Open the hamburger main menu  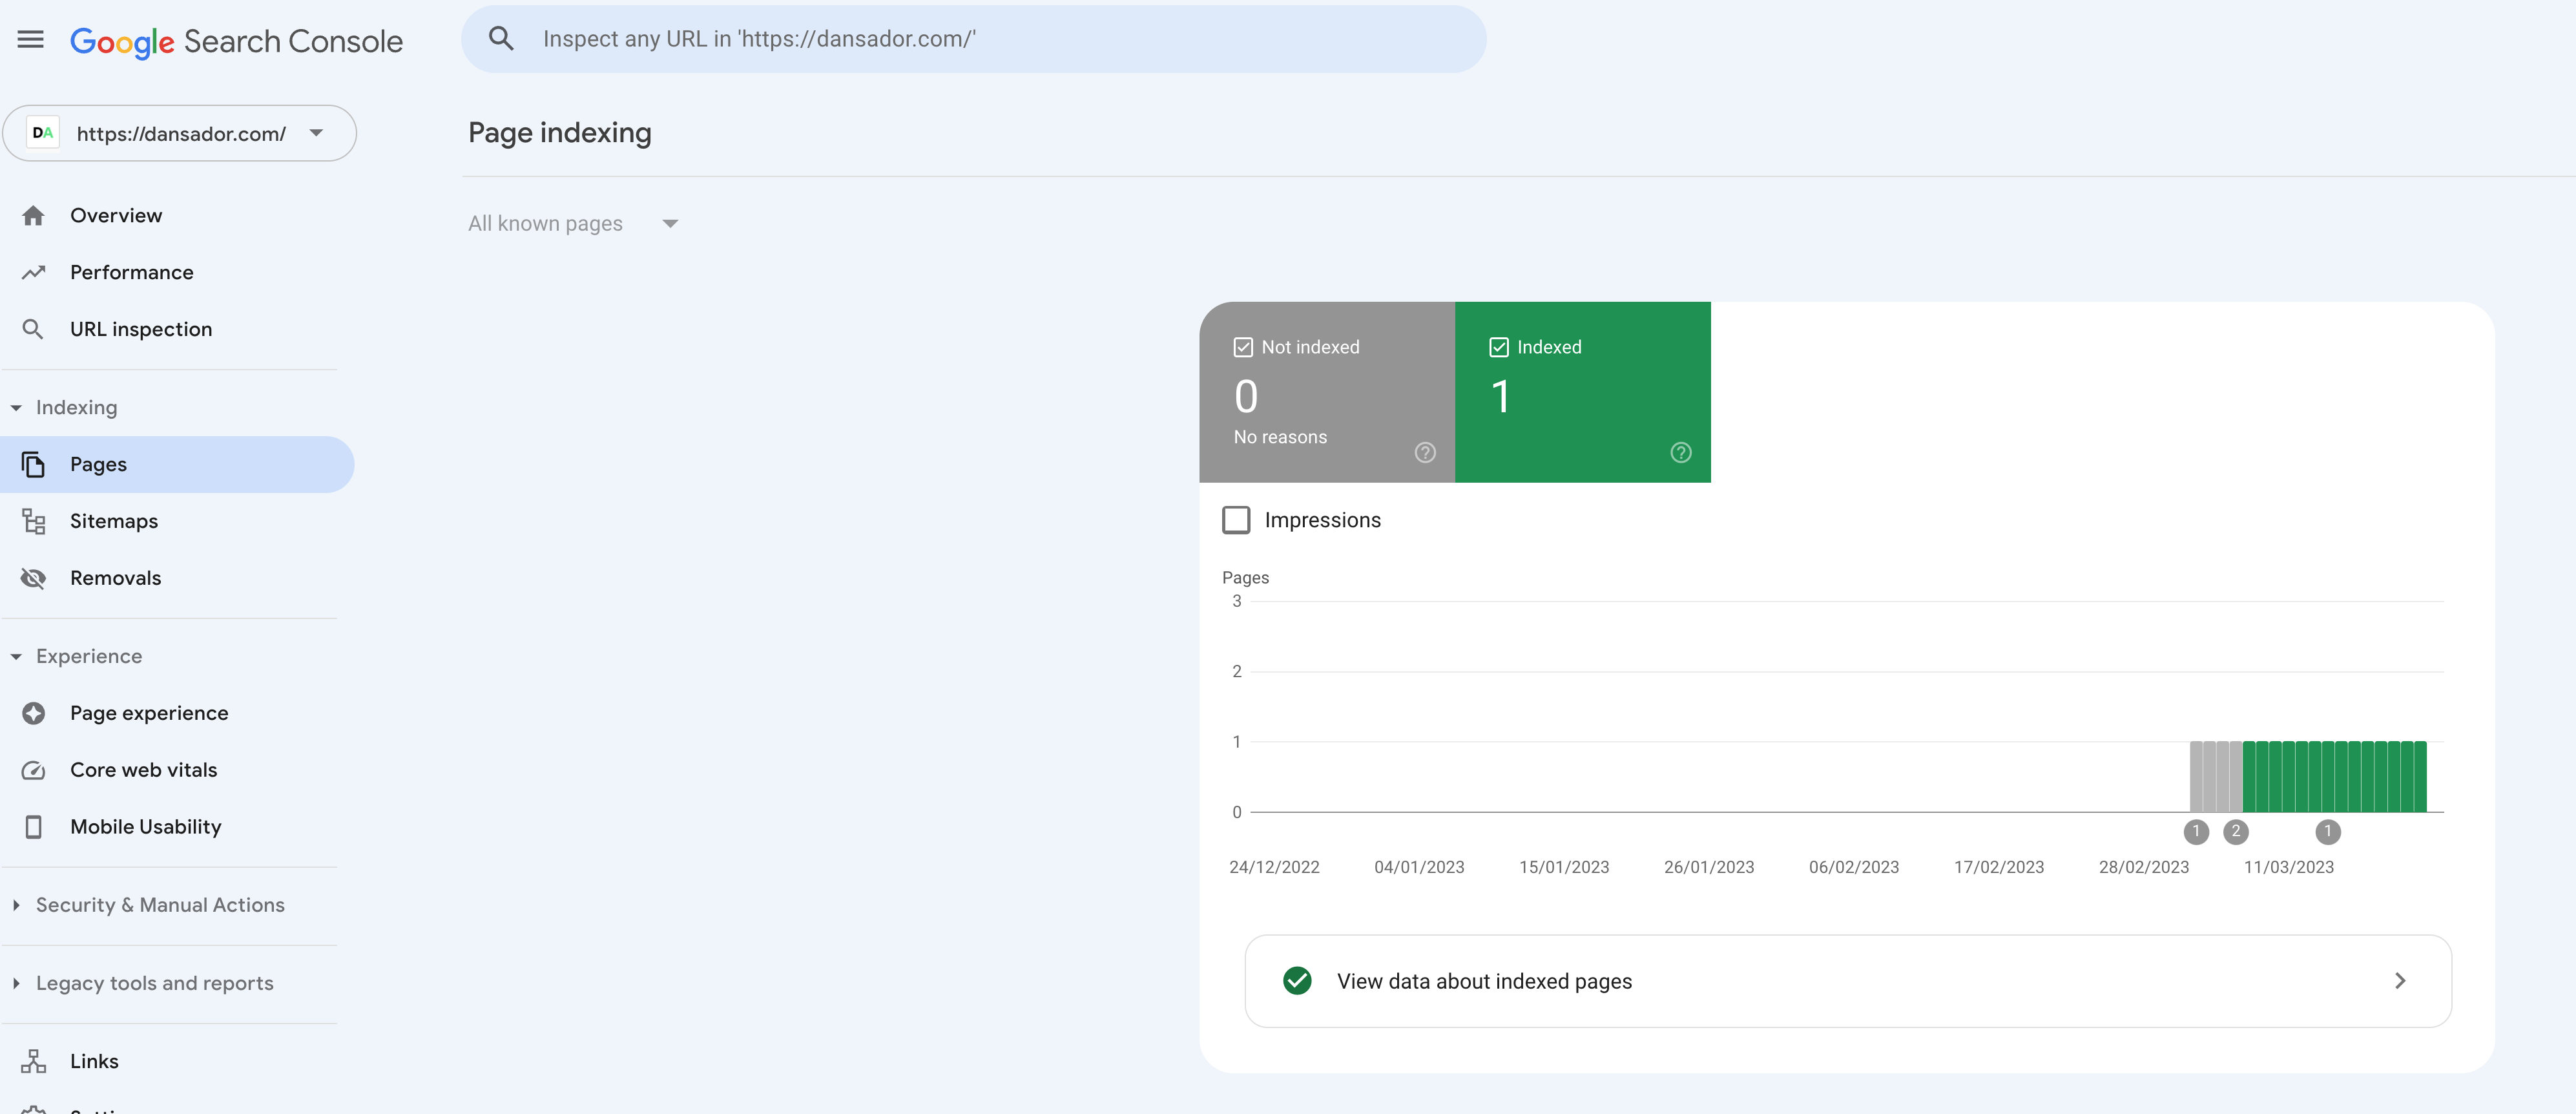(x=31, y=40)
